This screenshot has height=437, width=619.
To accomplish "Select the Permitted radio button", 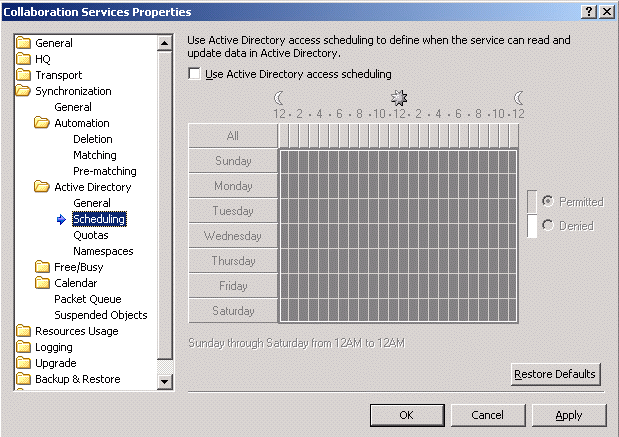I will tap(548, 201).
